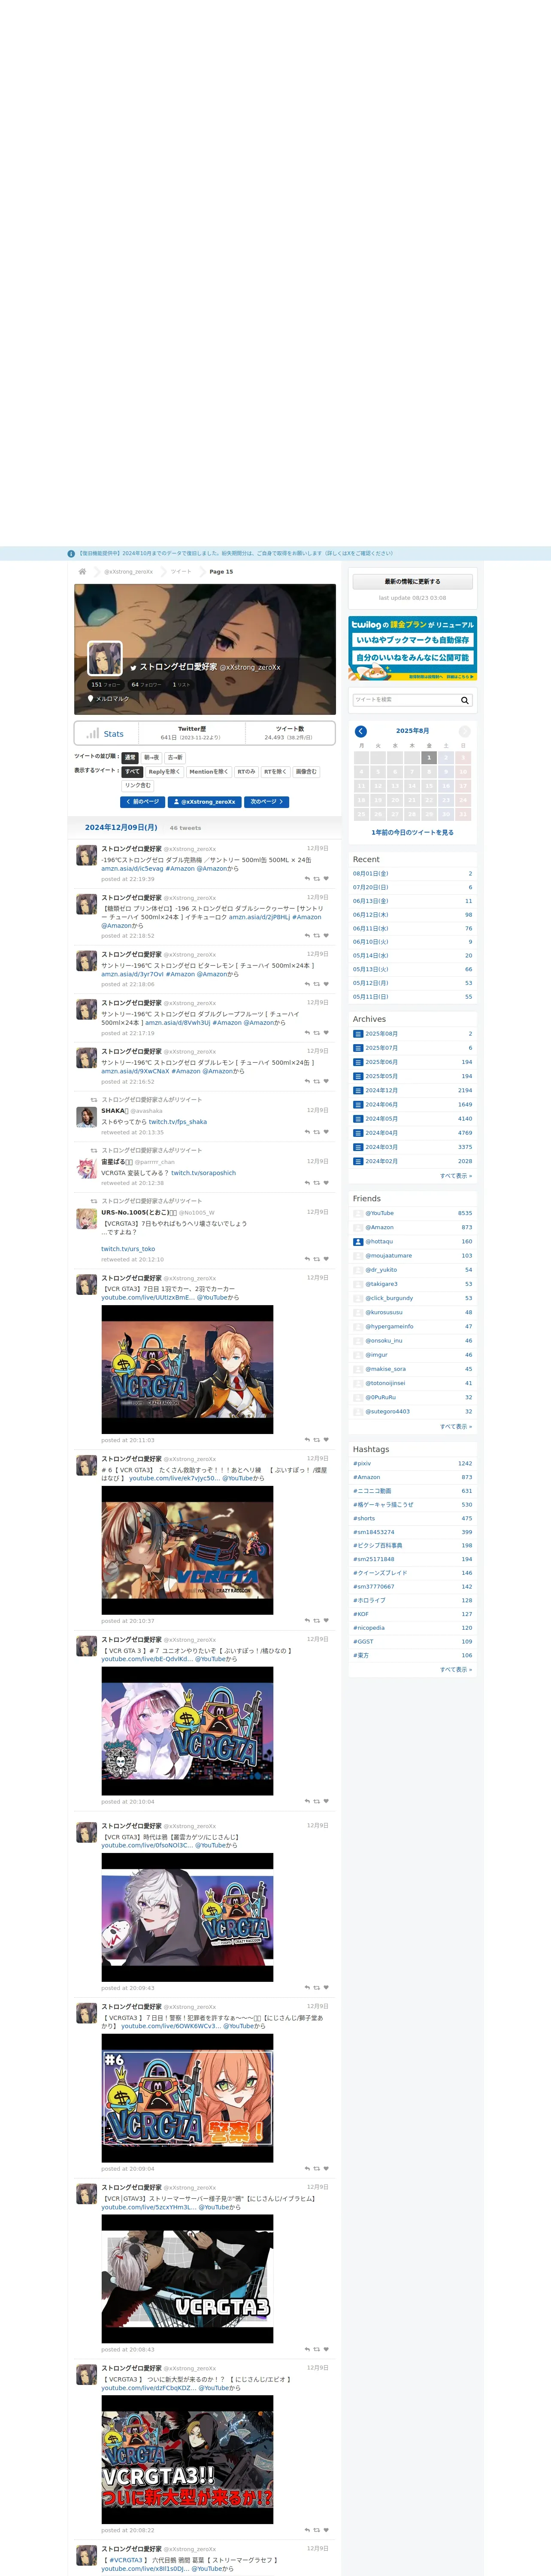Click the profile avatar in header banner
This screenshot has height=2576, width=551.
click(x=105, y=658)
